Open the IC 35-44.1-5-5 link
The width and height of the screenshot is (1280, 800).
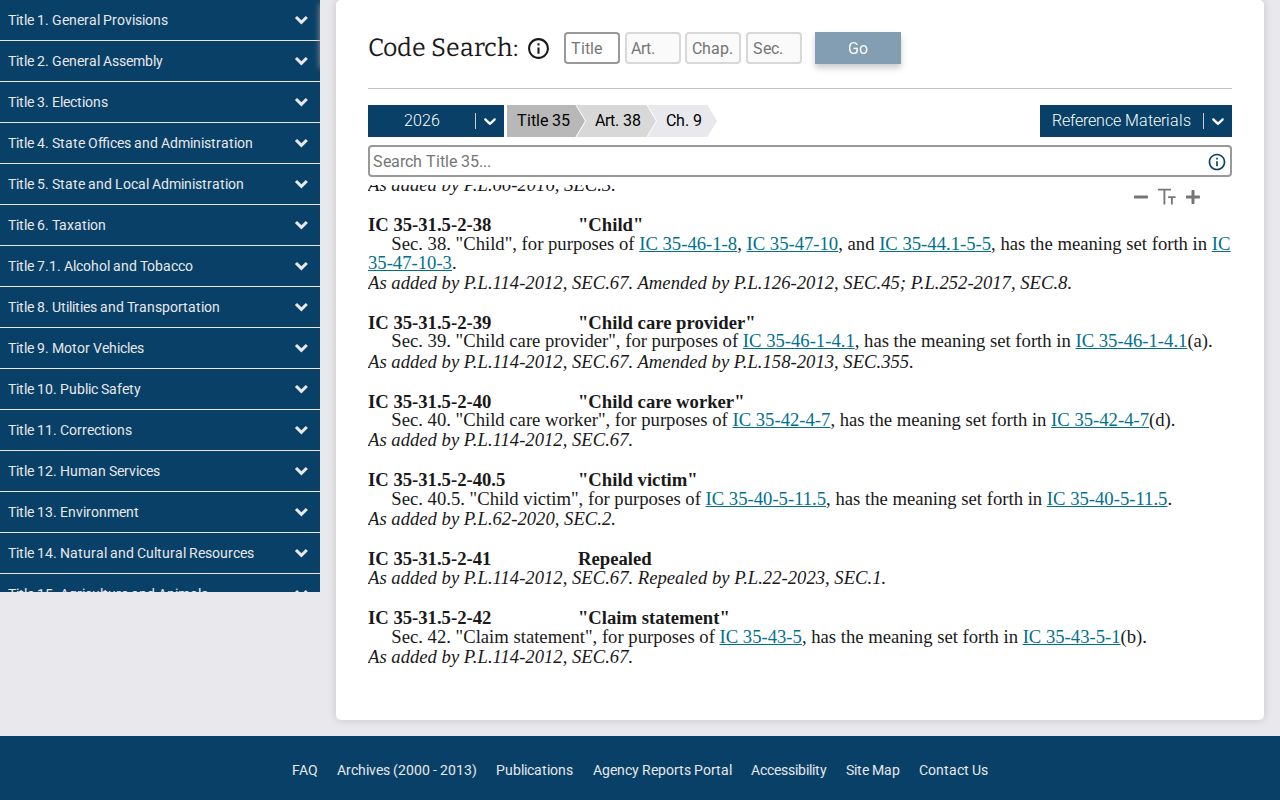click(x=935, y=244)
